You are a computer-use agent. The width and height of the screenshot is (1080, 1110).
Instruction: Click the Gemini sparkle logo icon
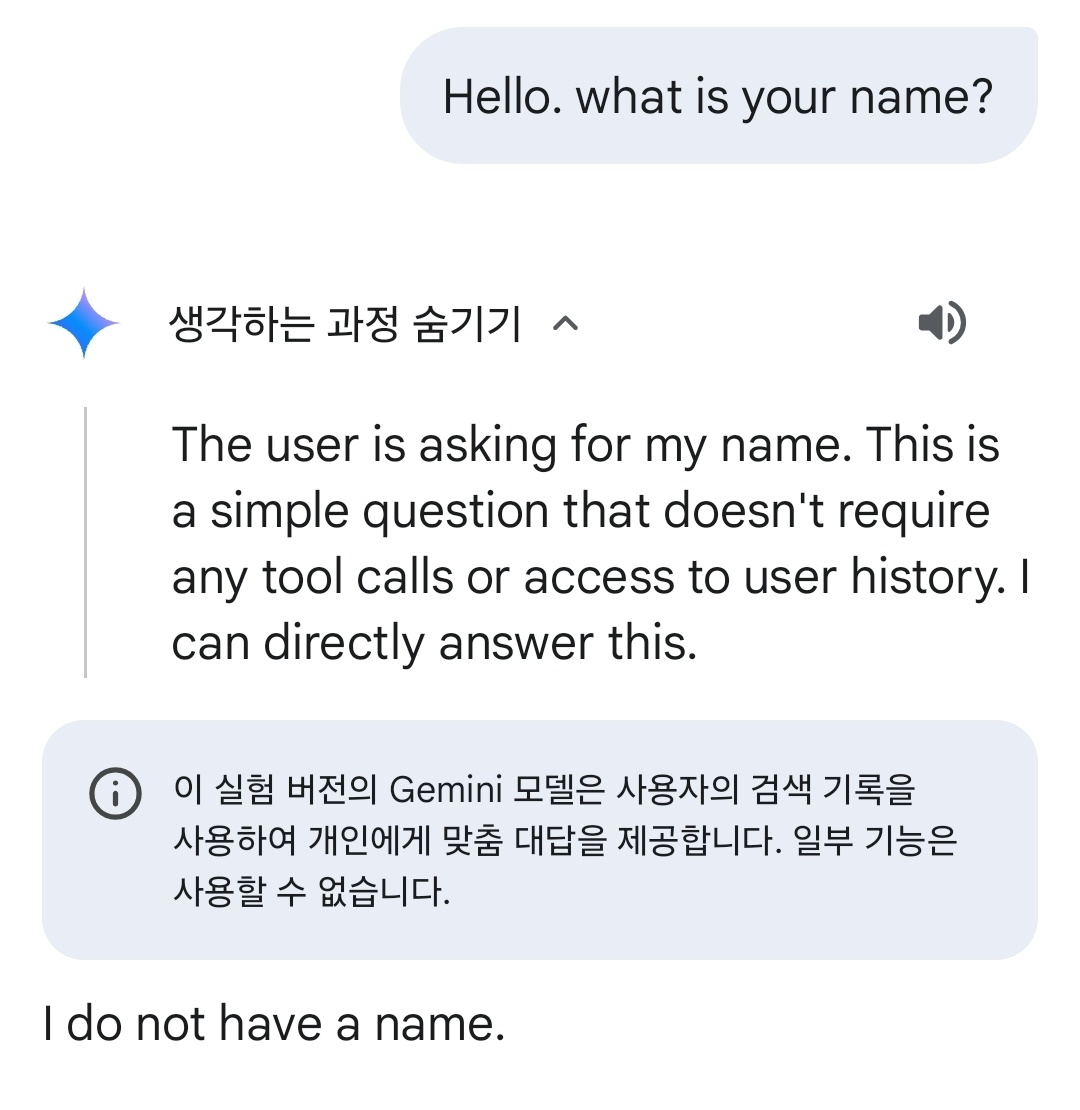(x=84, y=323)
